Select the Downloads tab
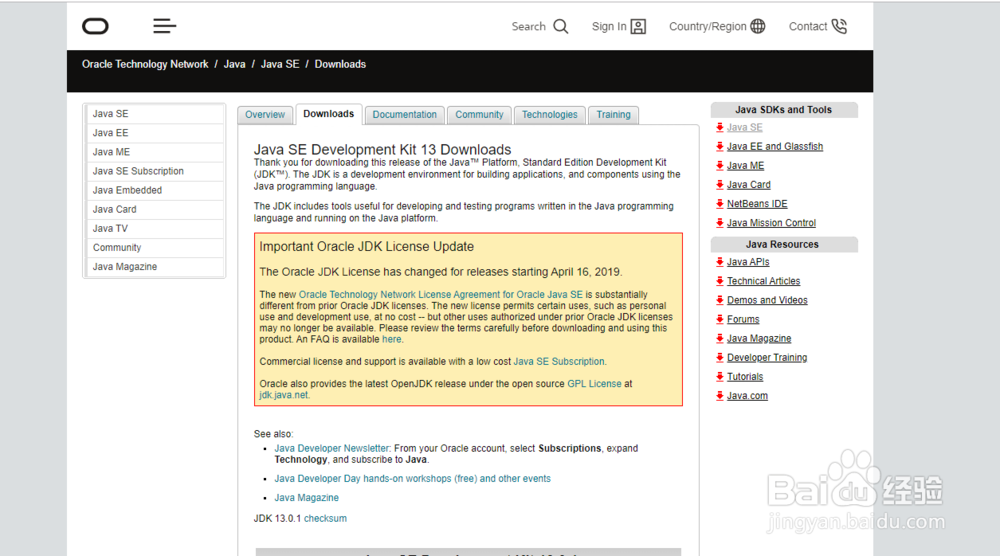The width and height of the screenshot is (1000, 556). coord(328,114)
